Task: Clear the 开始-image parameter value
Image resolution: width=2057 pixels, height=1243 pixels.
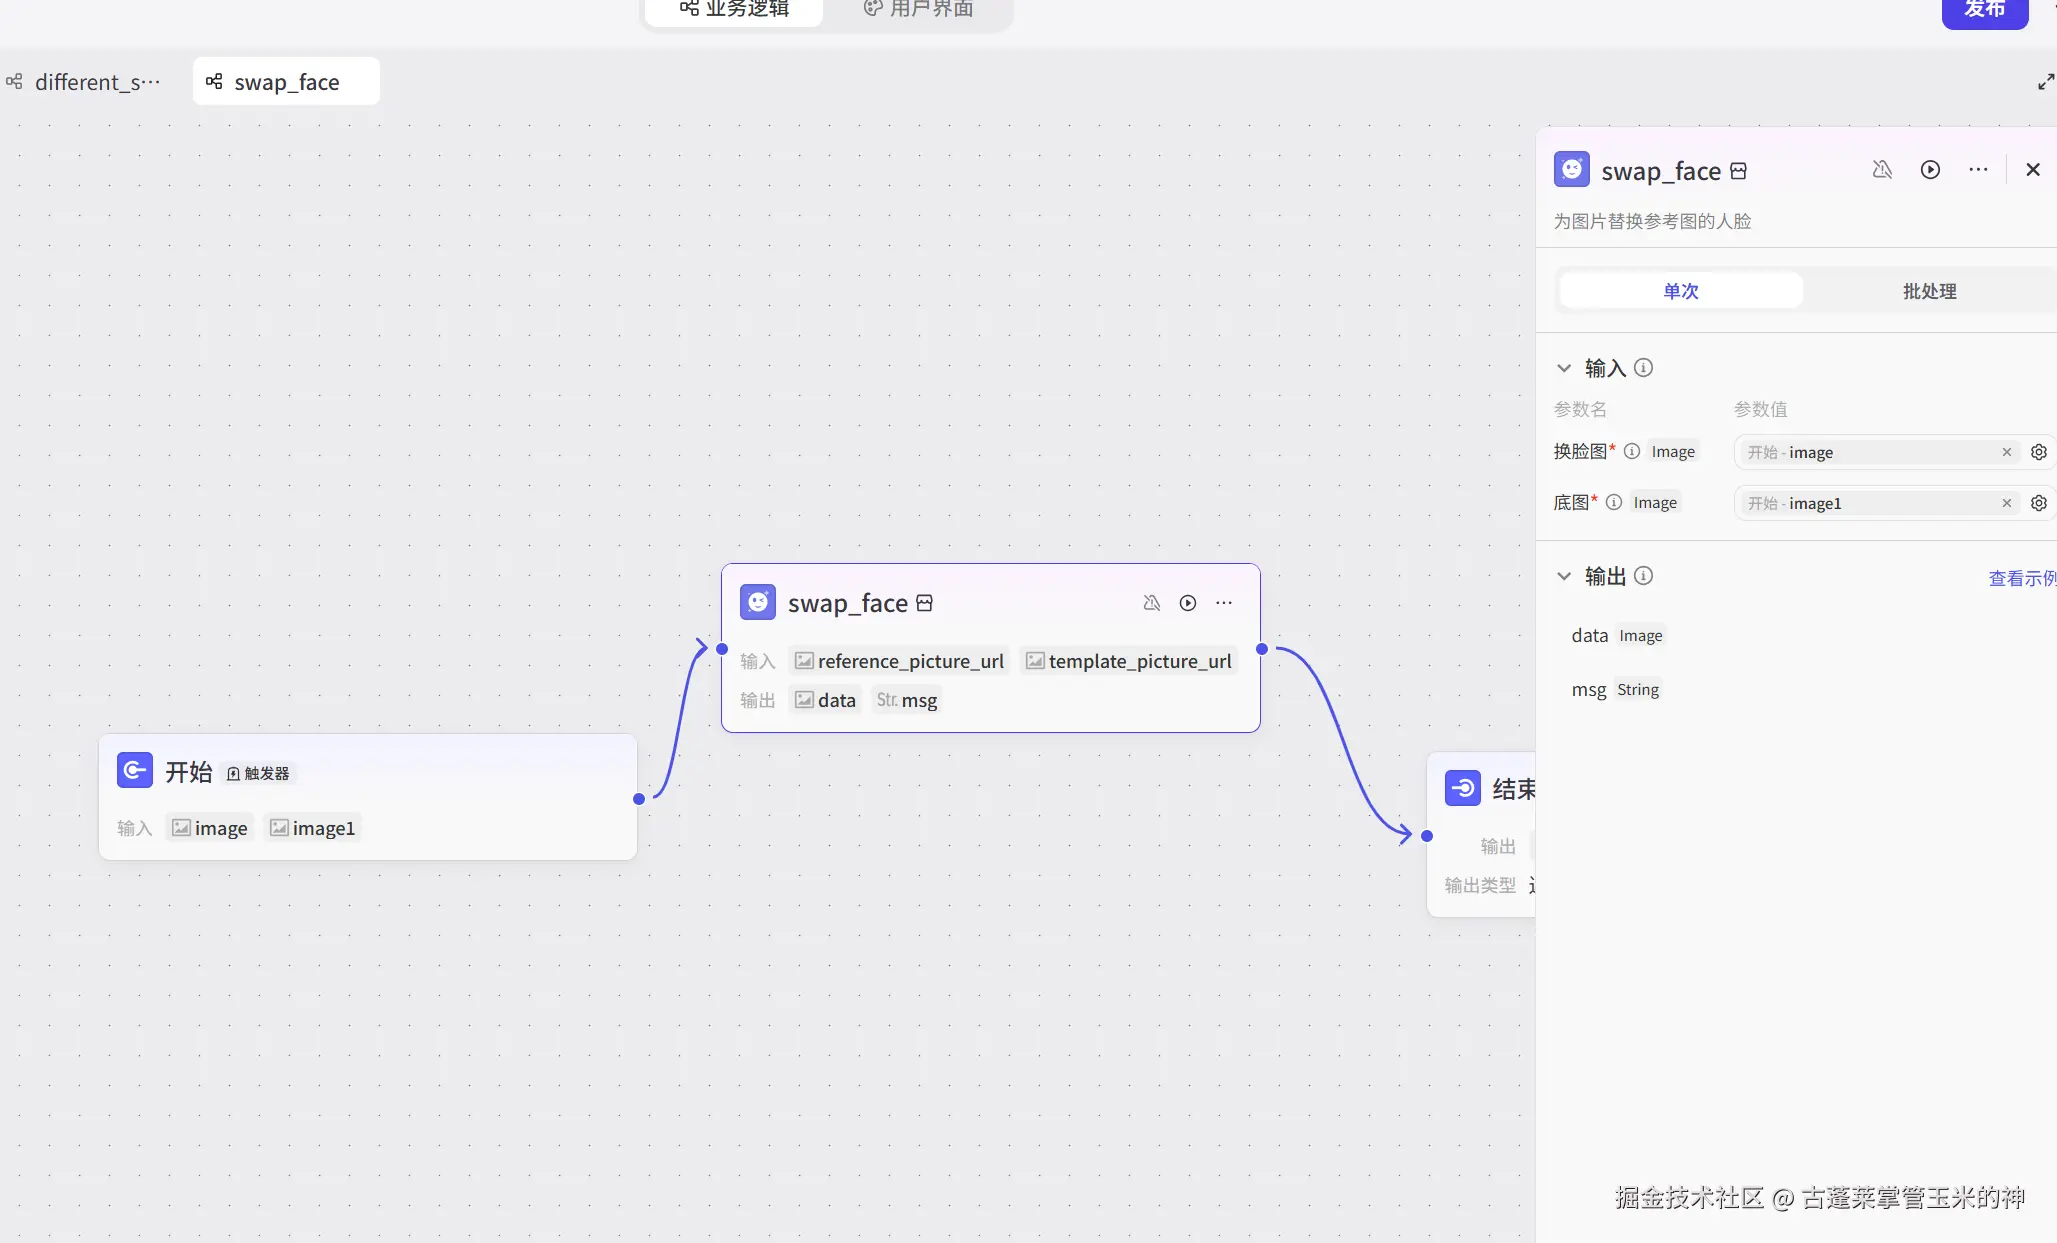Action: point(2006,452)
